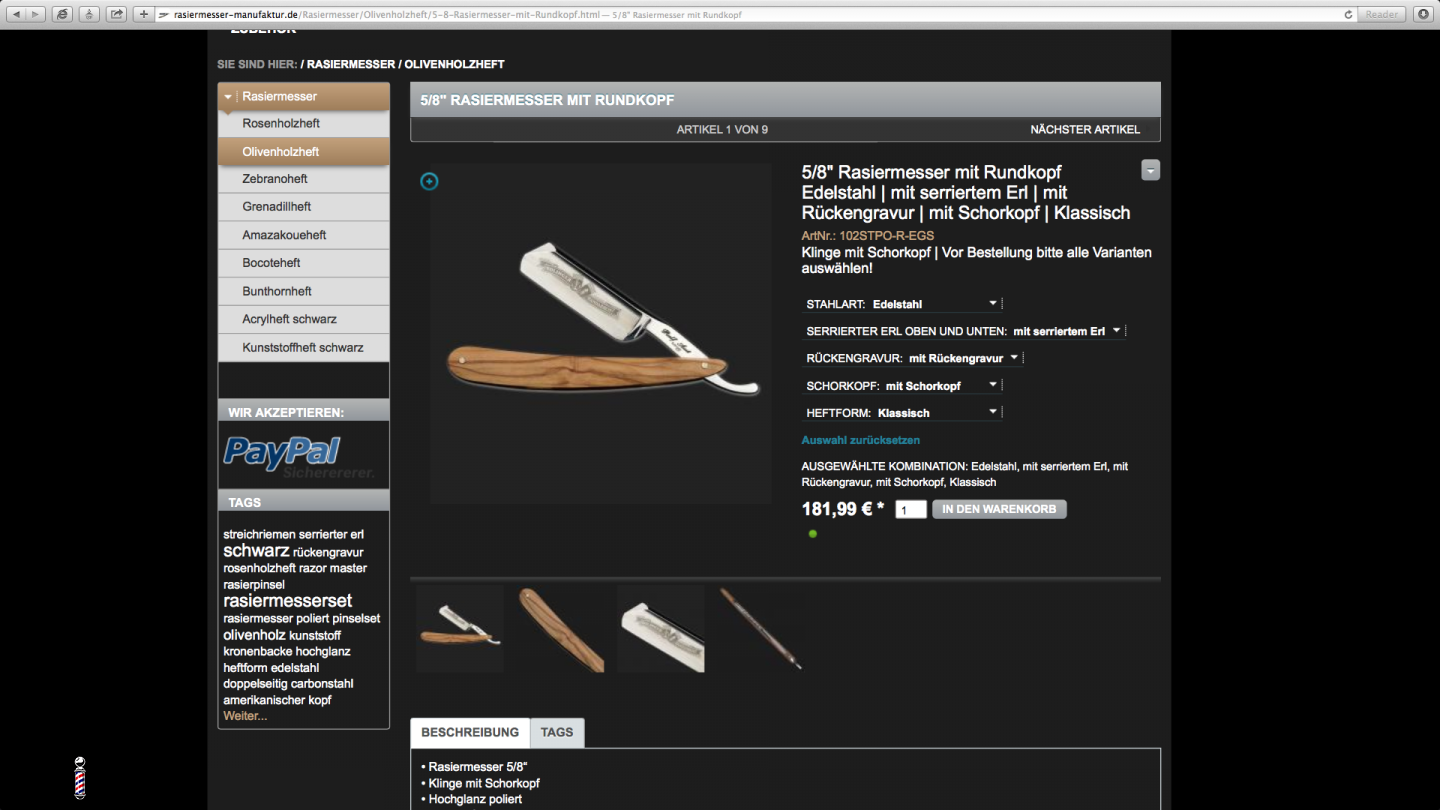Open the Schorkopf dropdown
Image resolution: width=1440 pixels, height=810 pixels.
coord(901,385)
